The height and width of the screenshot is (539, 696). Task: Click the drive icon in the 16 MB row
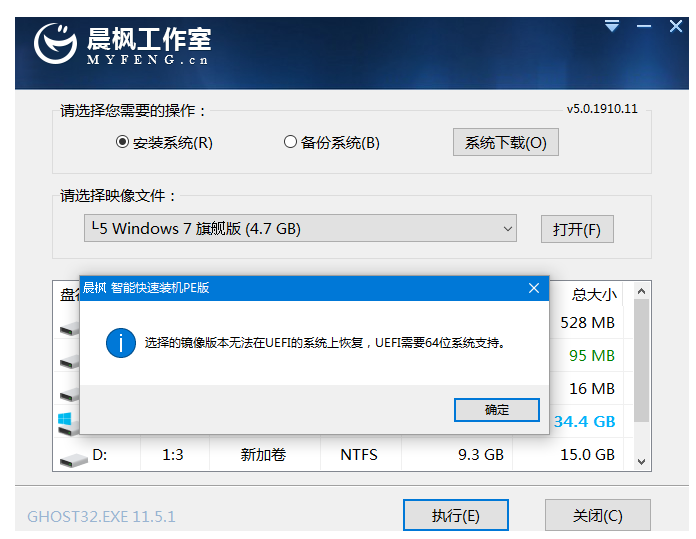point(69,394)
